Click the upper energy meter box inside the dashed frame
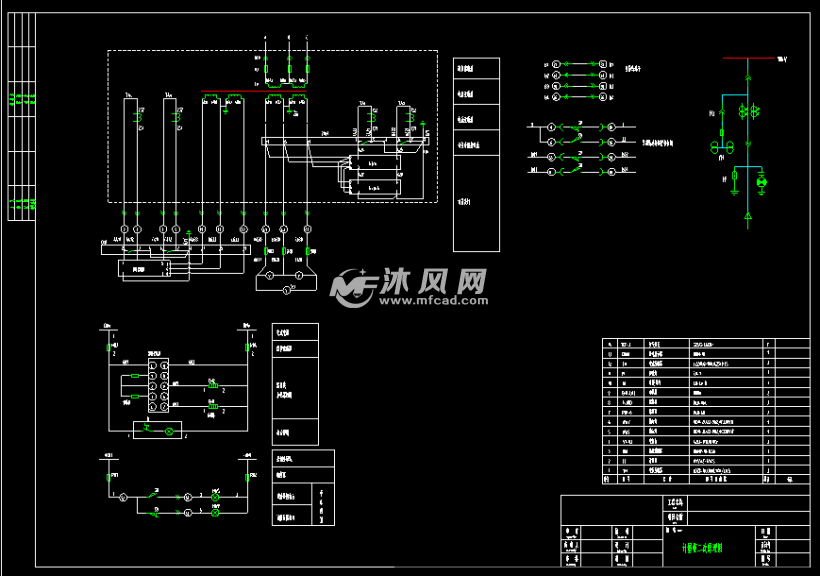This screenshot has width=820, height=576. [x=374, y=163]
